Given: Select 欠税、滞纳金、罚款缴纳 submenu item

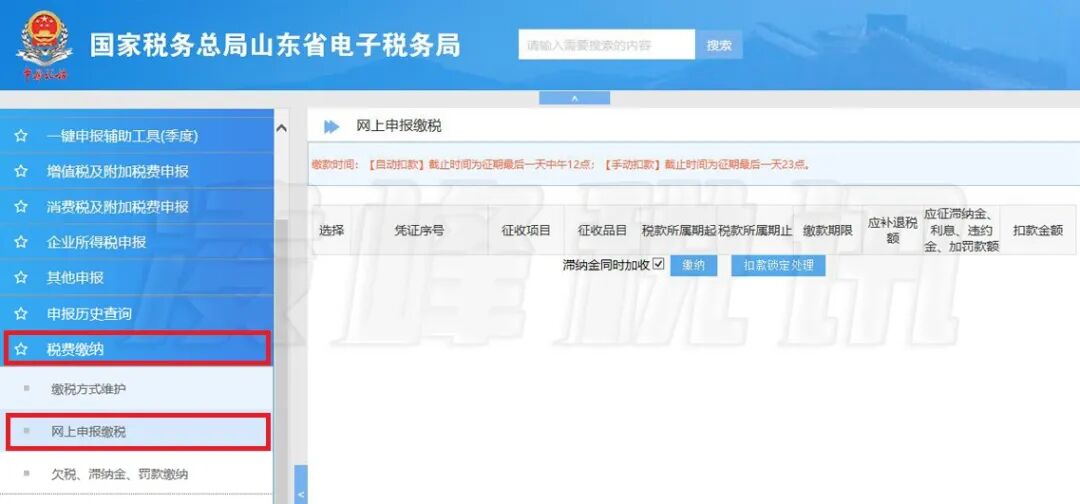Looking at the screenshot, I should click(136, 474).
